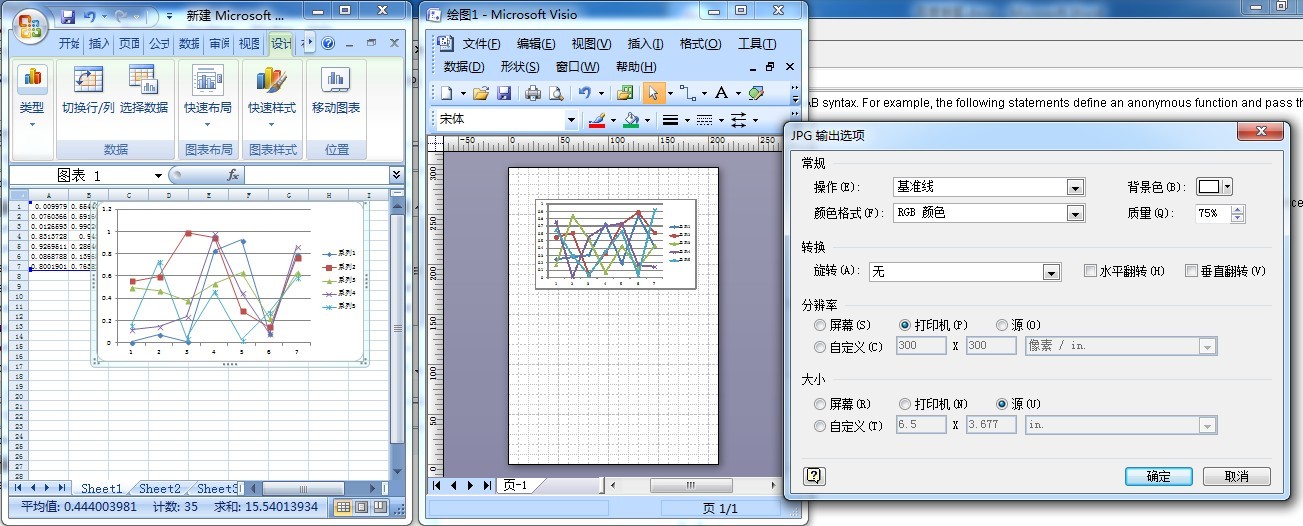
Task: Click the Excel Office button
Action: coord(32,26)
